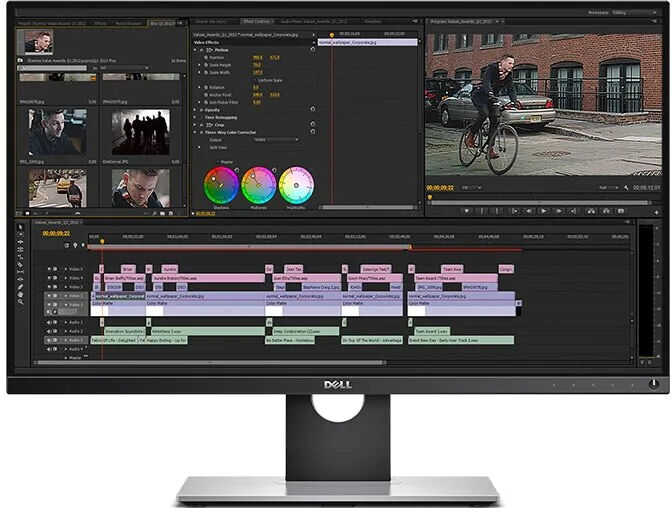Switch to the Media Browser tab
Screen dimensions: 672x508
[130, 21]
